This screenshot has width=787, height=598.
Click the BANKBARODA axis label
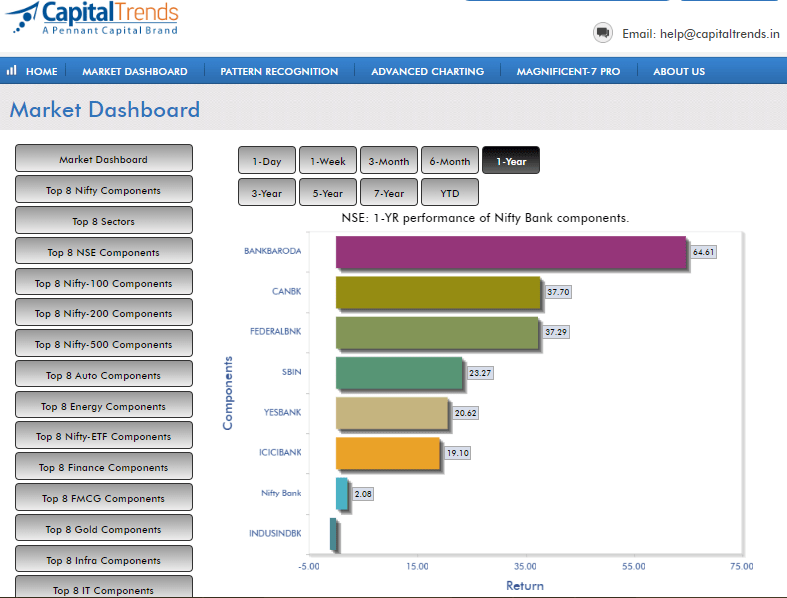[273, 251]
